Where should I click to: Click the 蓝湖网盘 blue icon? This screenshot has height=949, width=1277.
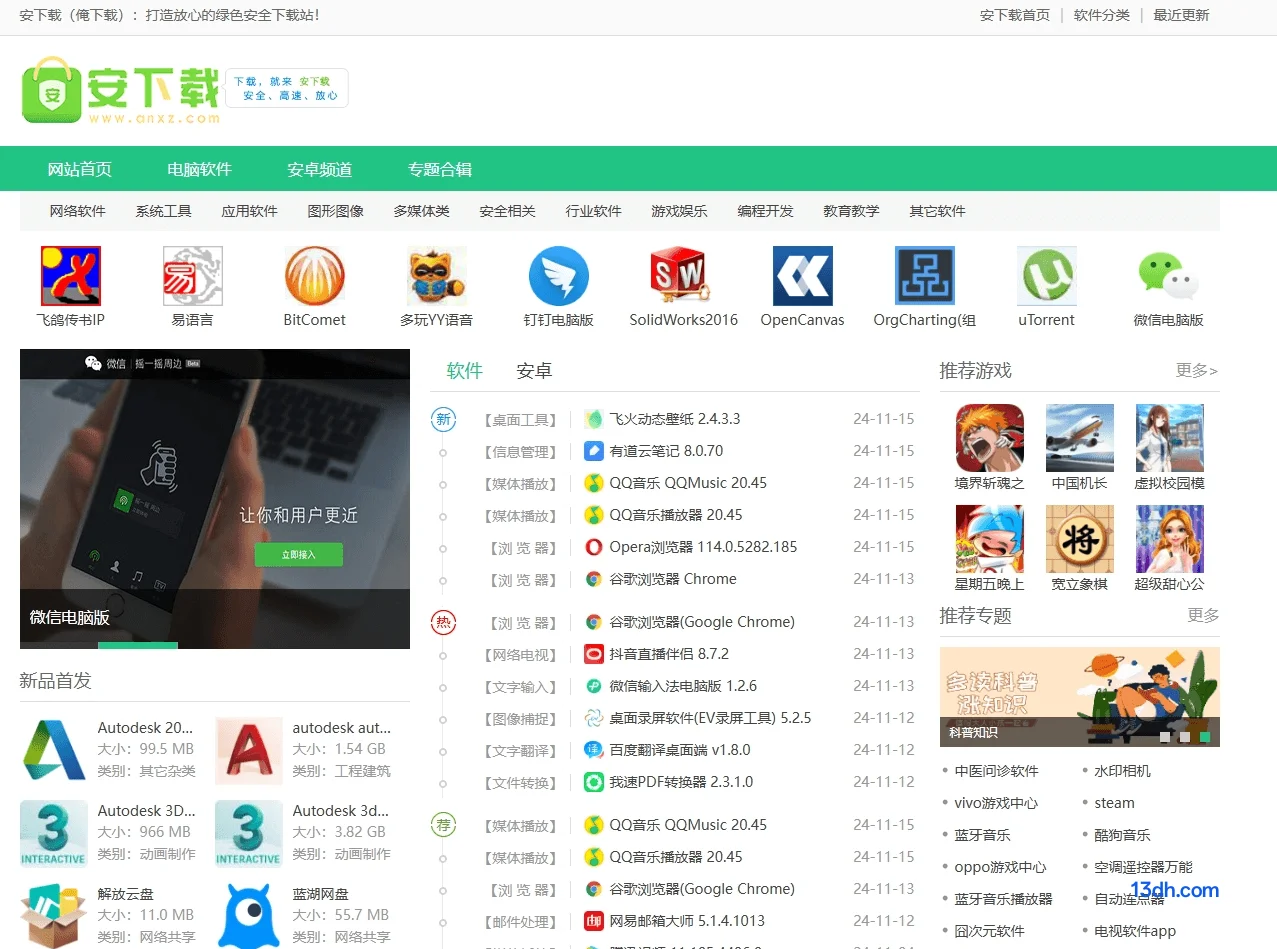(249, 916)
